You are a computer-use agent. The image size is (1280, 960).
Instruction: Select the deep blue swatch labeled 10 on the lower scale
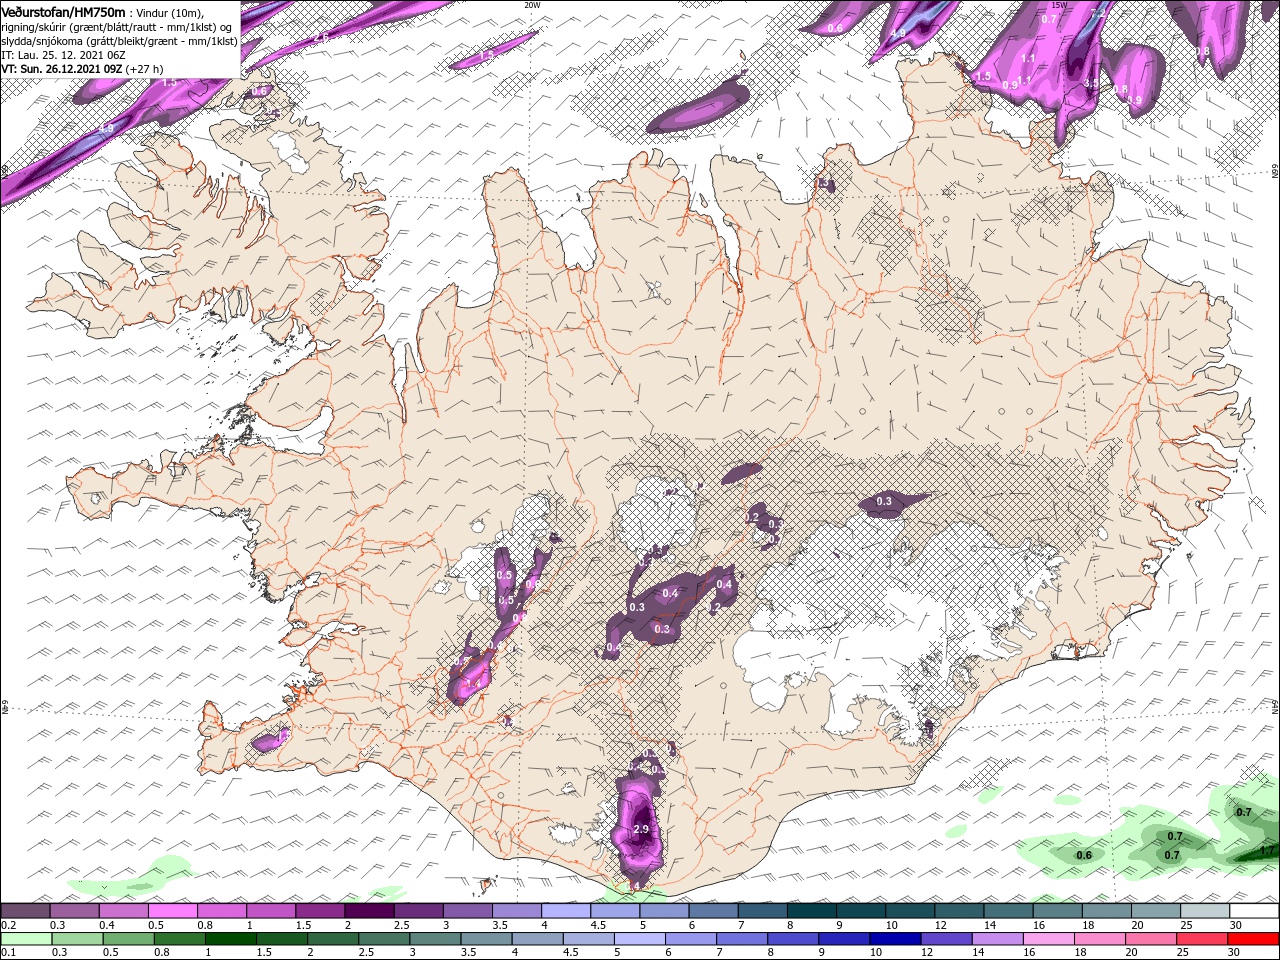coord(895,938)
